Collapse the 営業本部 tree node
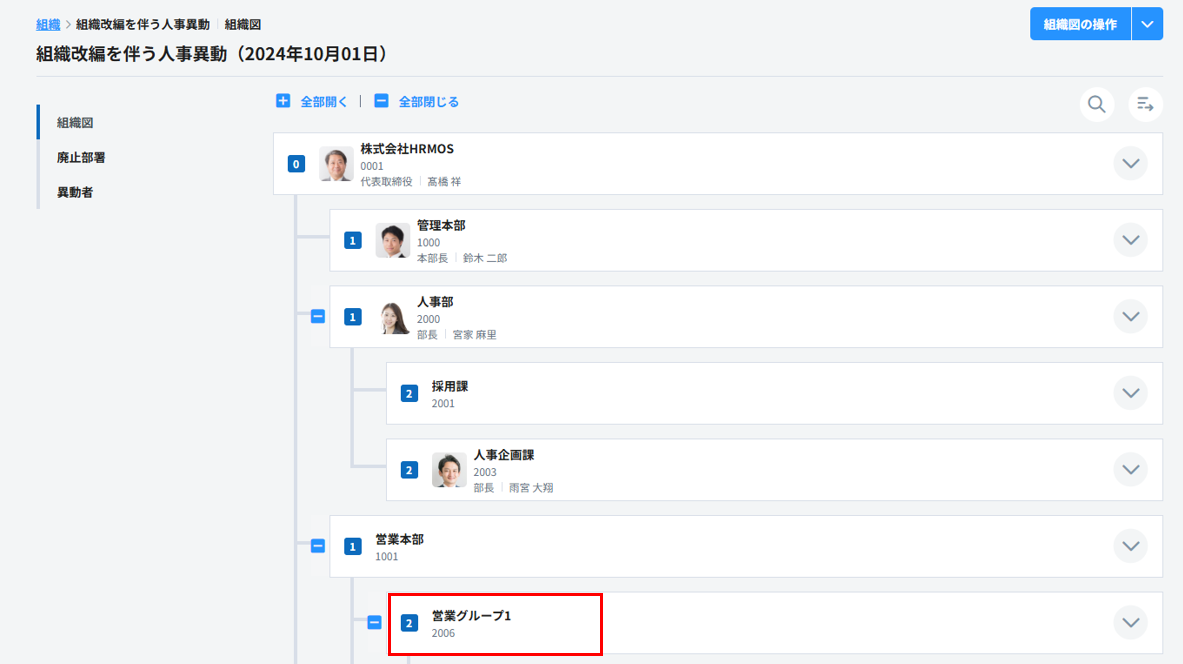 318,546
